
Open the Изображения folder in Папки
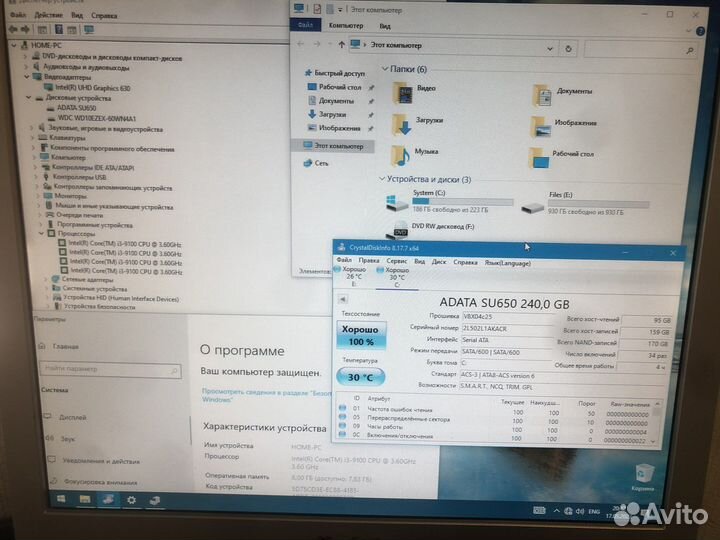(564, 126)
